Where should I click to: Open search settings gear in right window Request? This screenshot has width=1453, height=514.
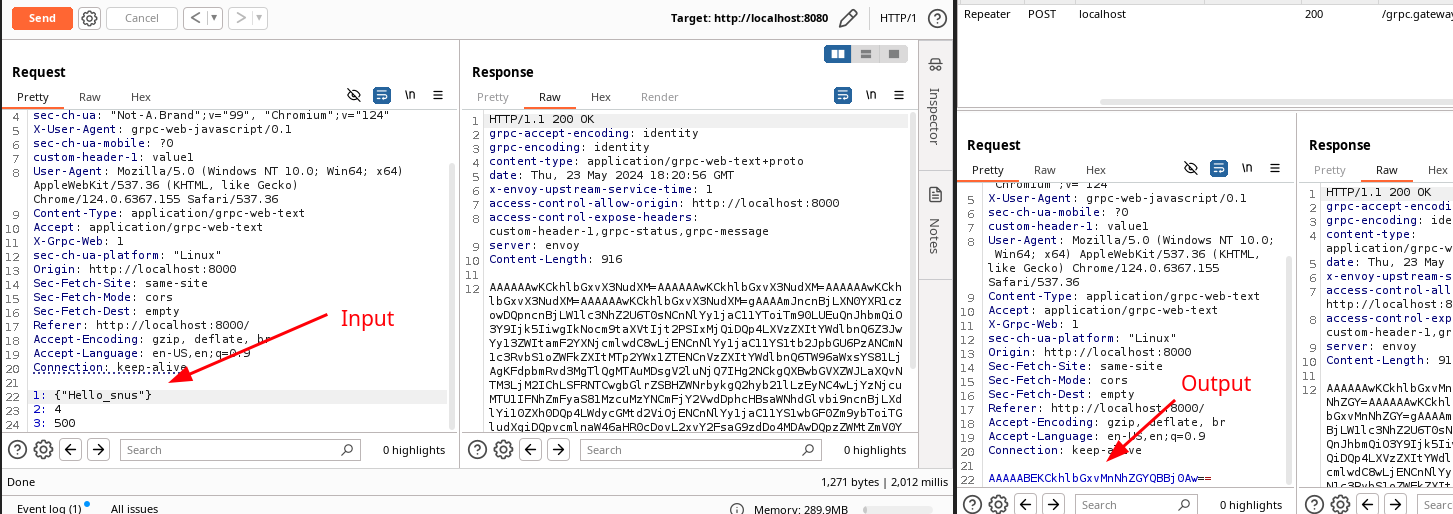click(998, 505)
